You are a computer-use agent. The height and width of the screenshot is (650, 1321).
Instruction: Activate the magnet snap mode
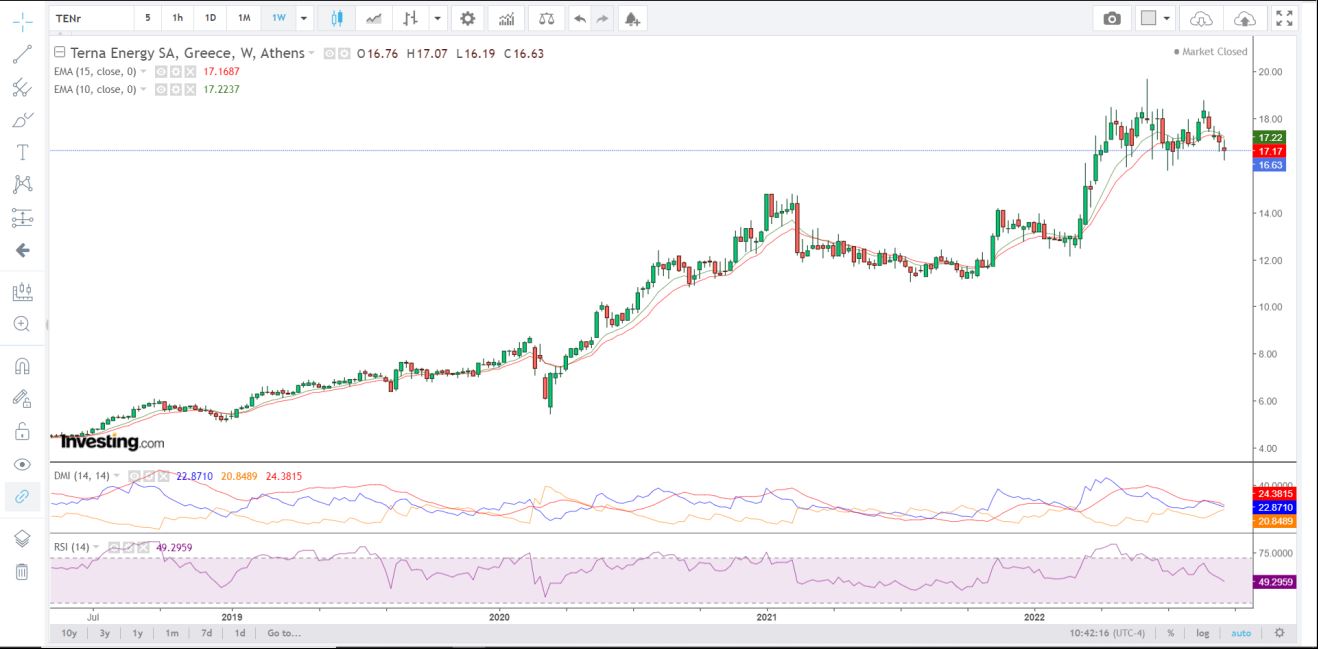click(22, 366)
